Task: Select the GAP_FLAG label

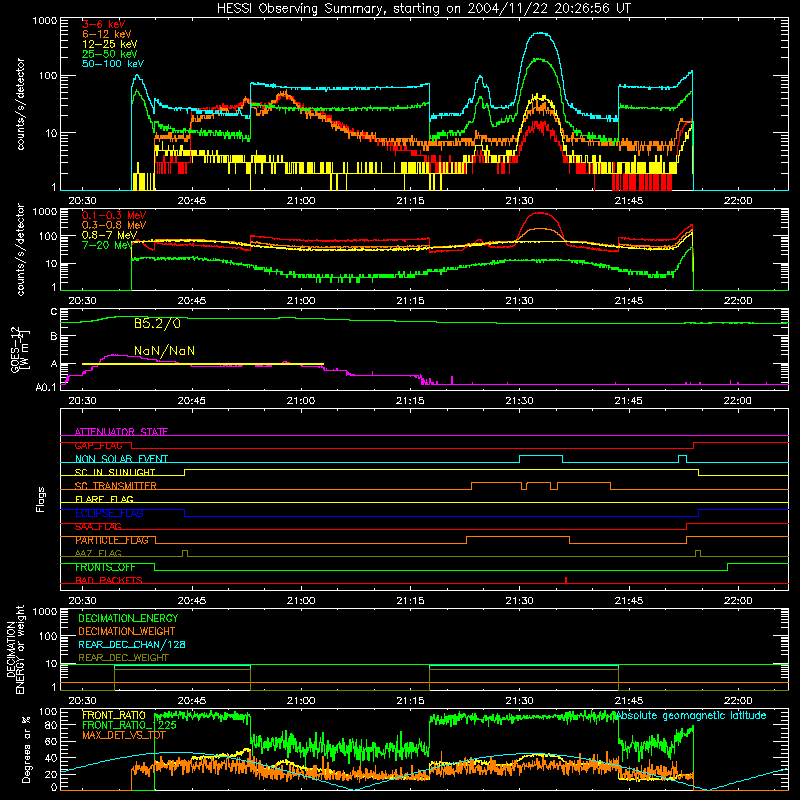Action: pos(98,445)
